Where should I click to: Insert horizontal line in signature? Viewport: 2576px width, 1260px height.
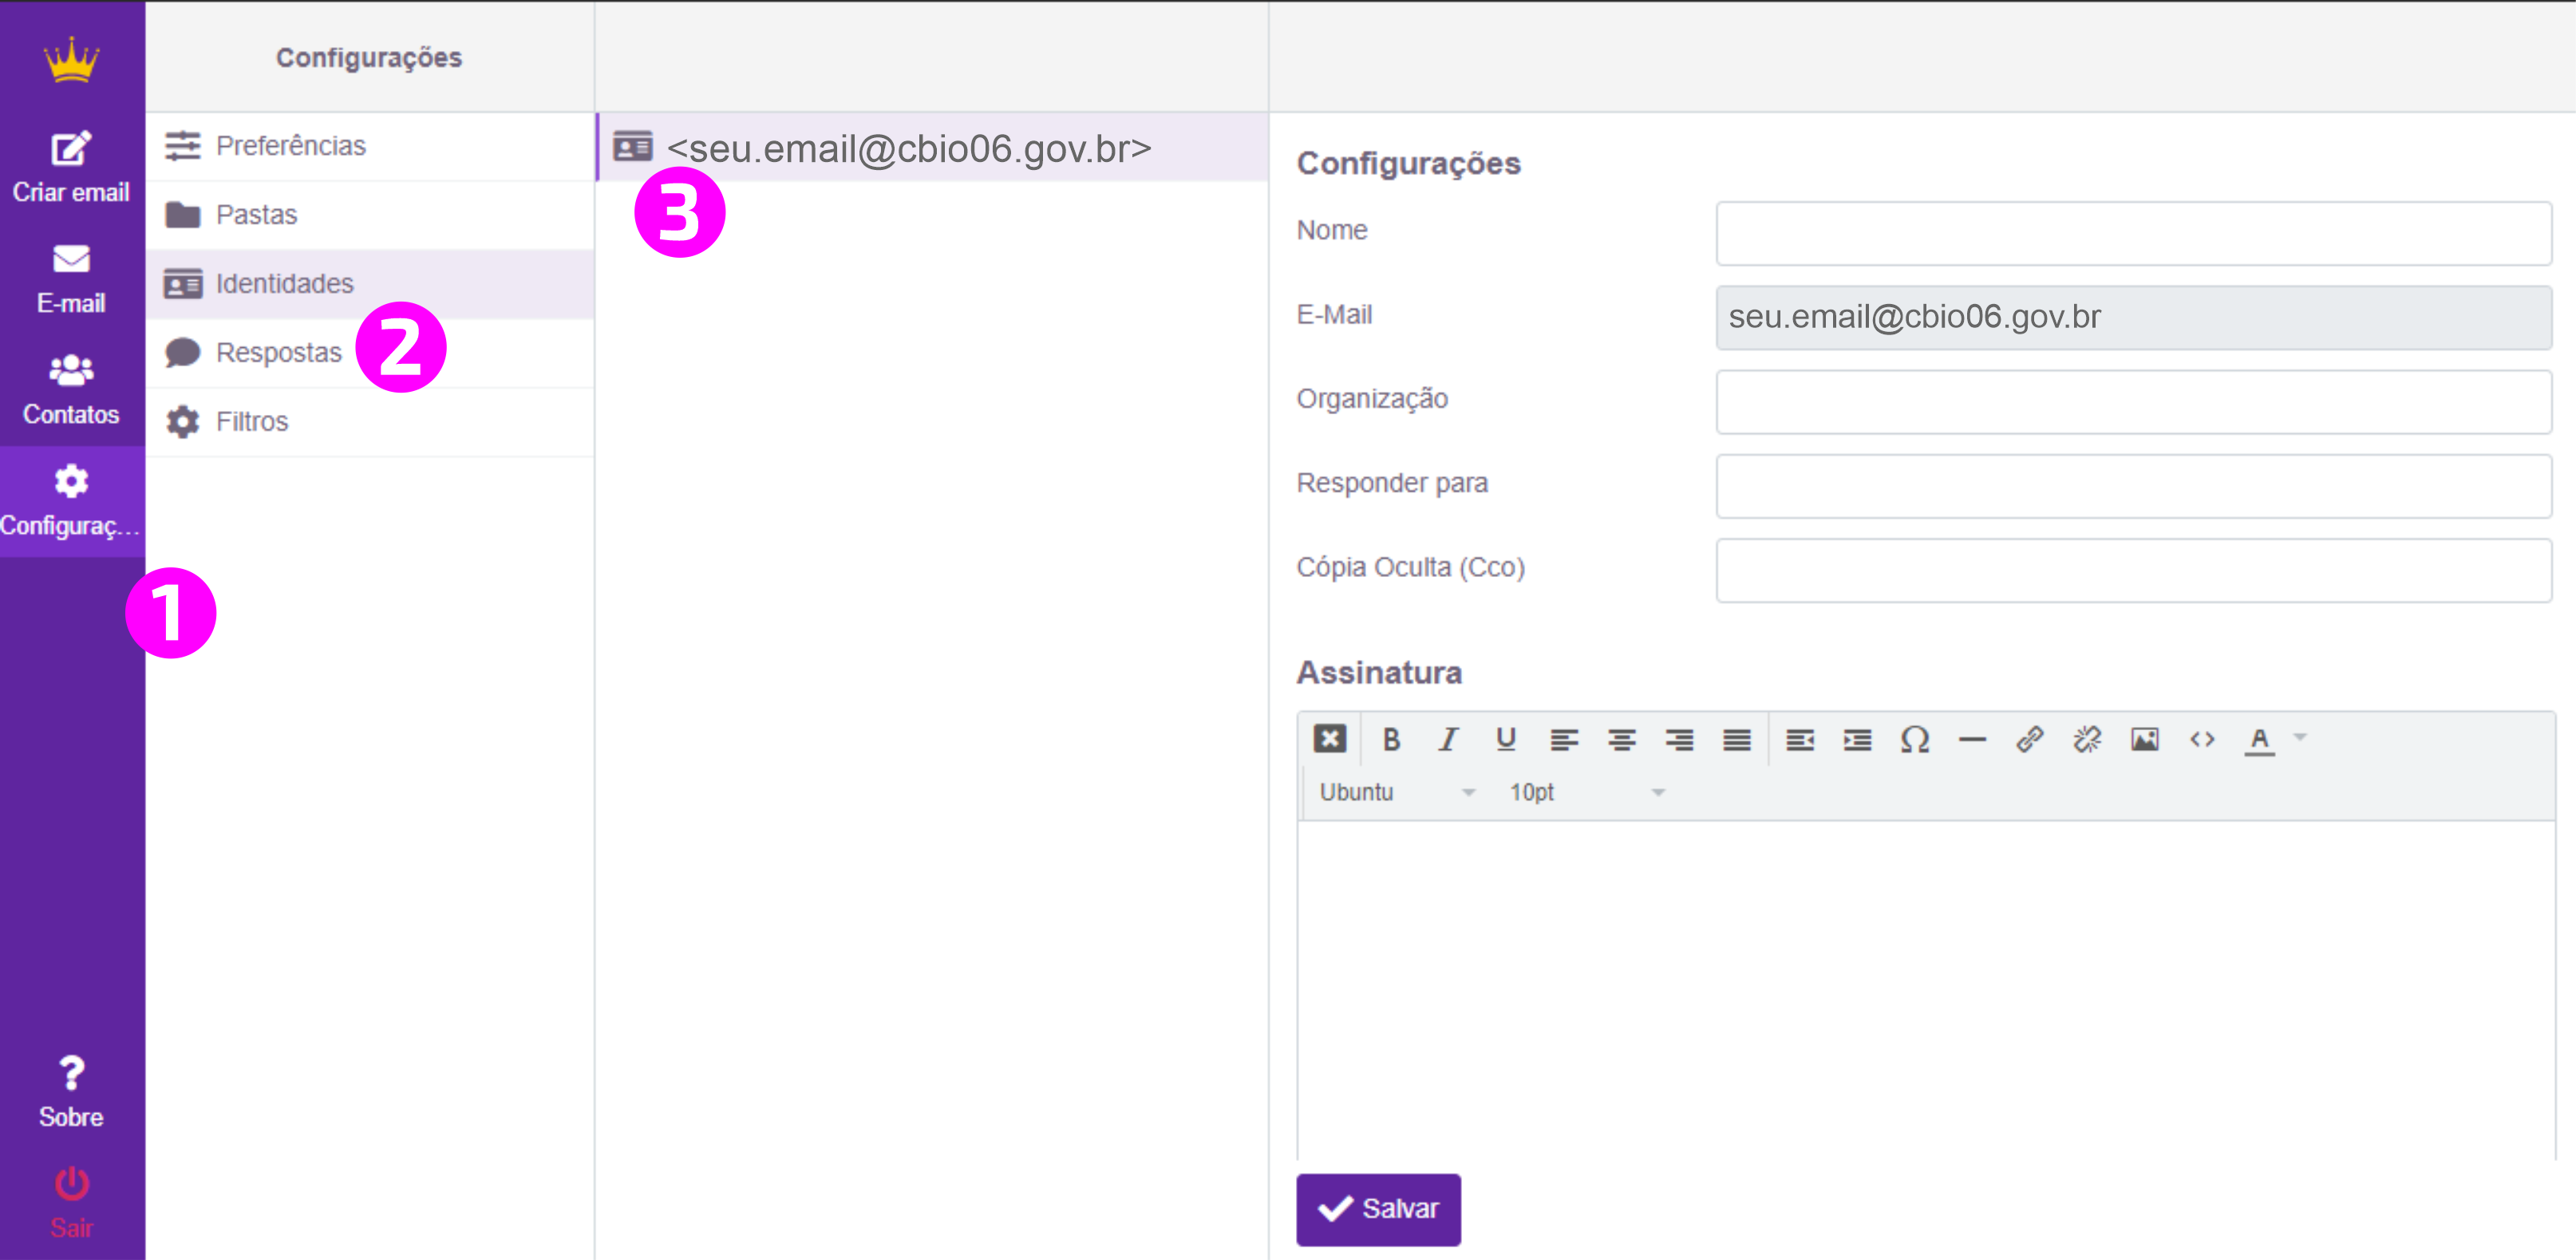(x=1972, y=739)
